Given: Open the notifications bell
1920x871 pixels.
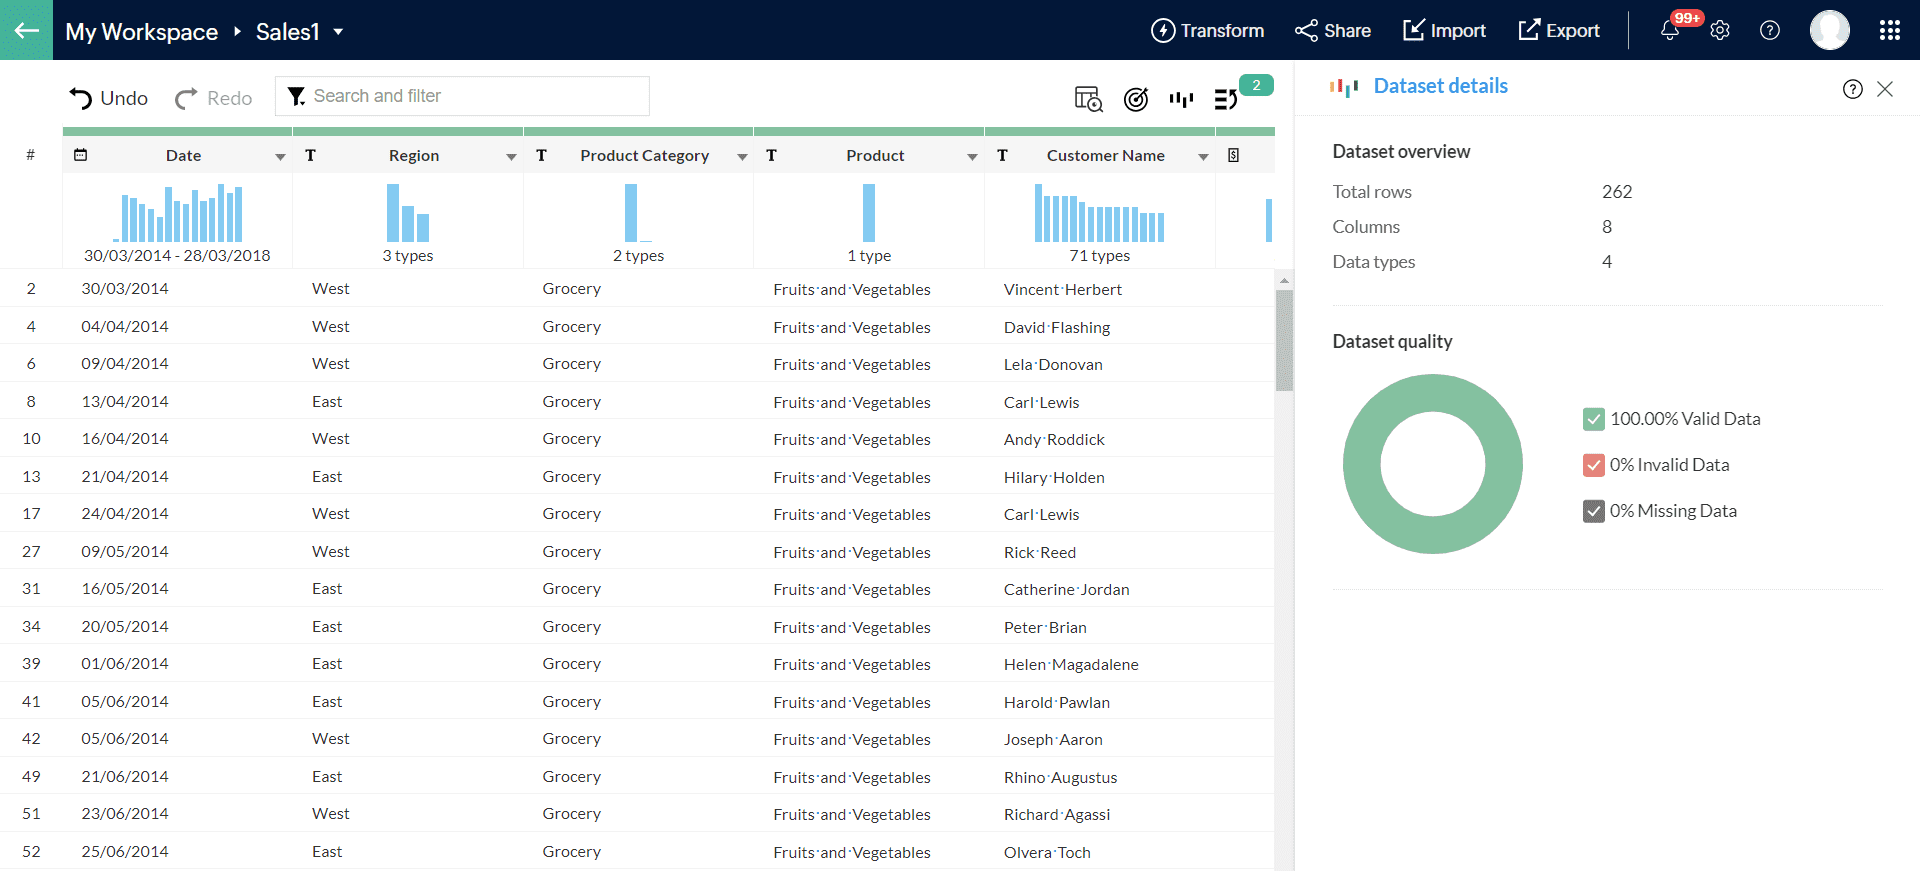Looking at the screenshot, I should click(x=1669, y=31).
